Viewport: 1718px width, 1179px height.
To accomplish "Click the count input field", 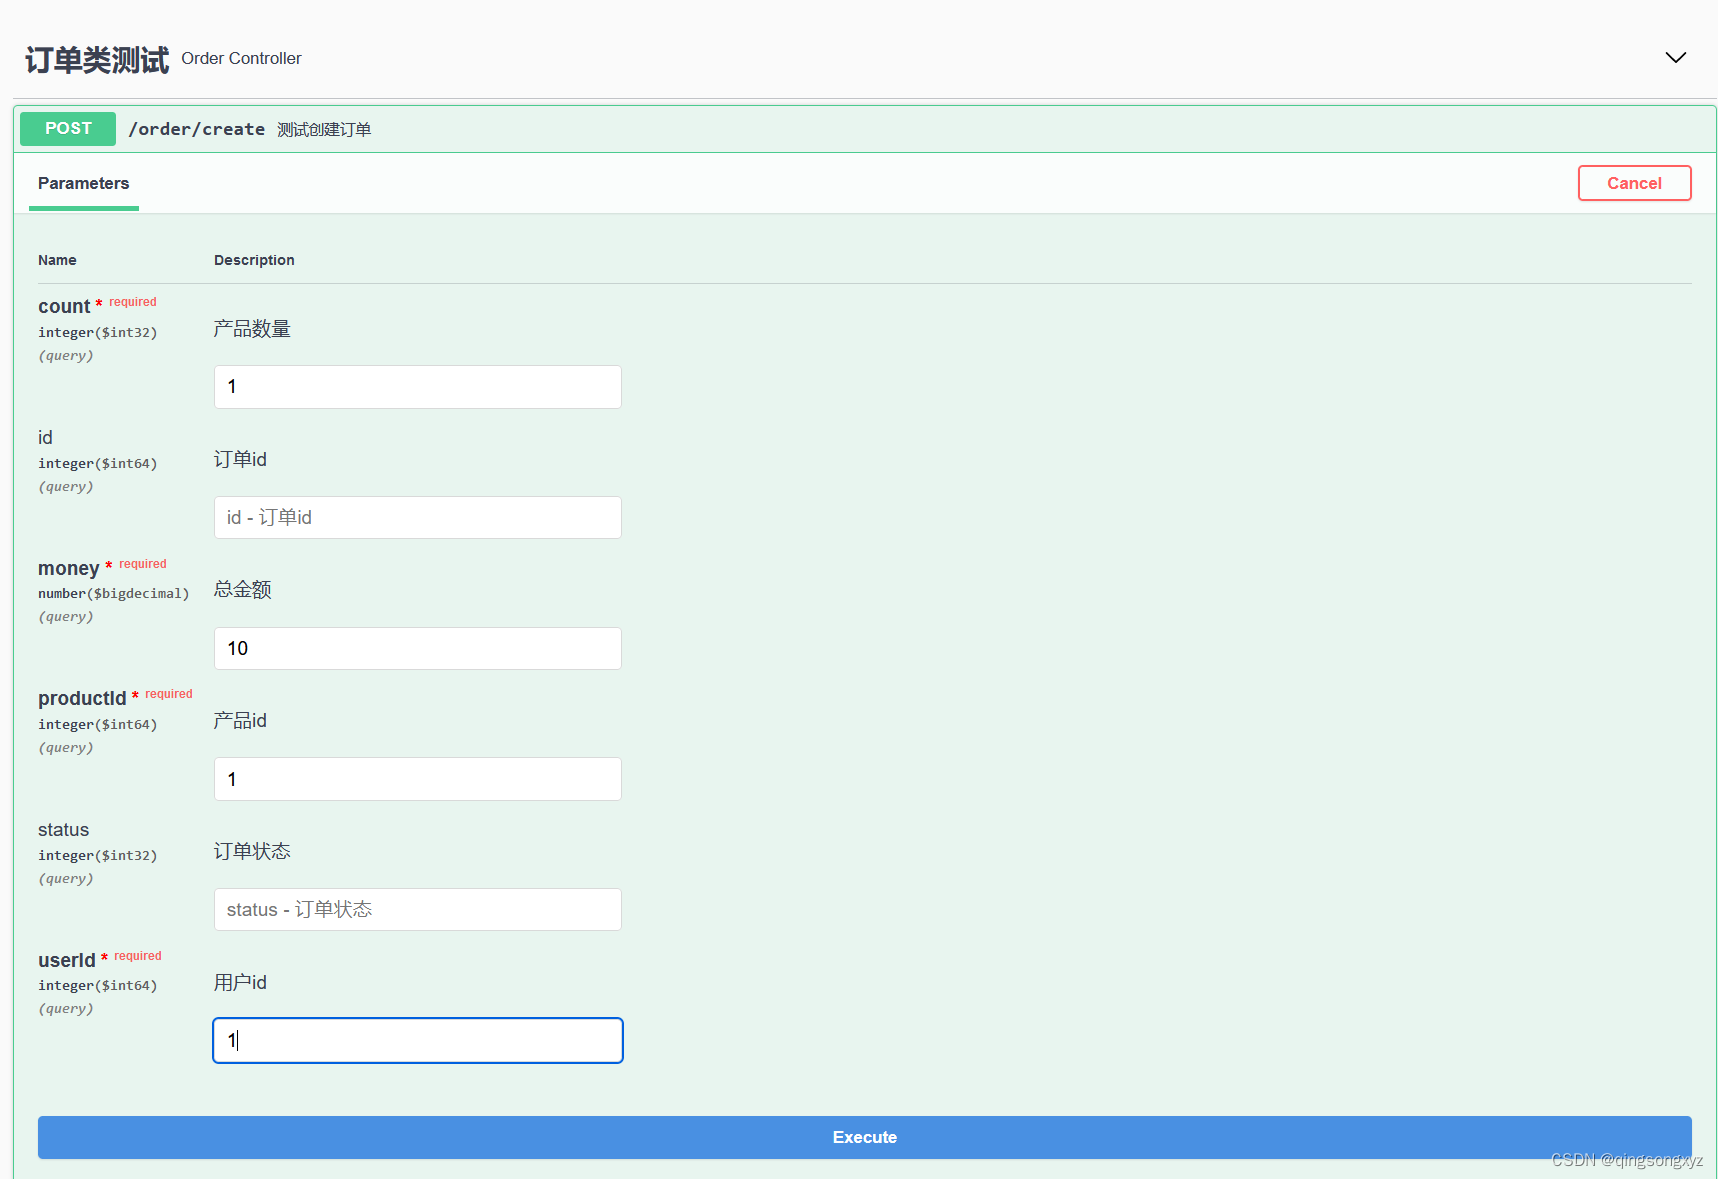I will tap(418, 387).
